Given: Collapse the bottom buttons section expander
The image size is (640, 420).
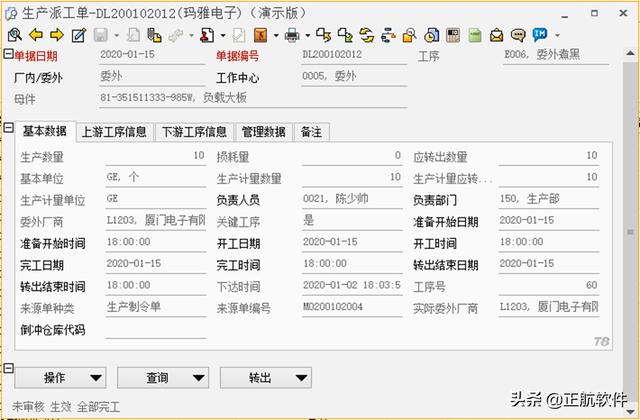Looking at the screenshot, I should (8, 368).
